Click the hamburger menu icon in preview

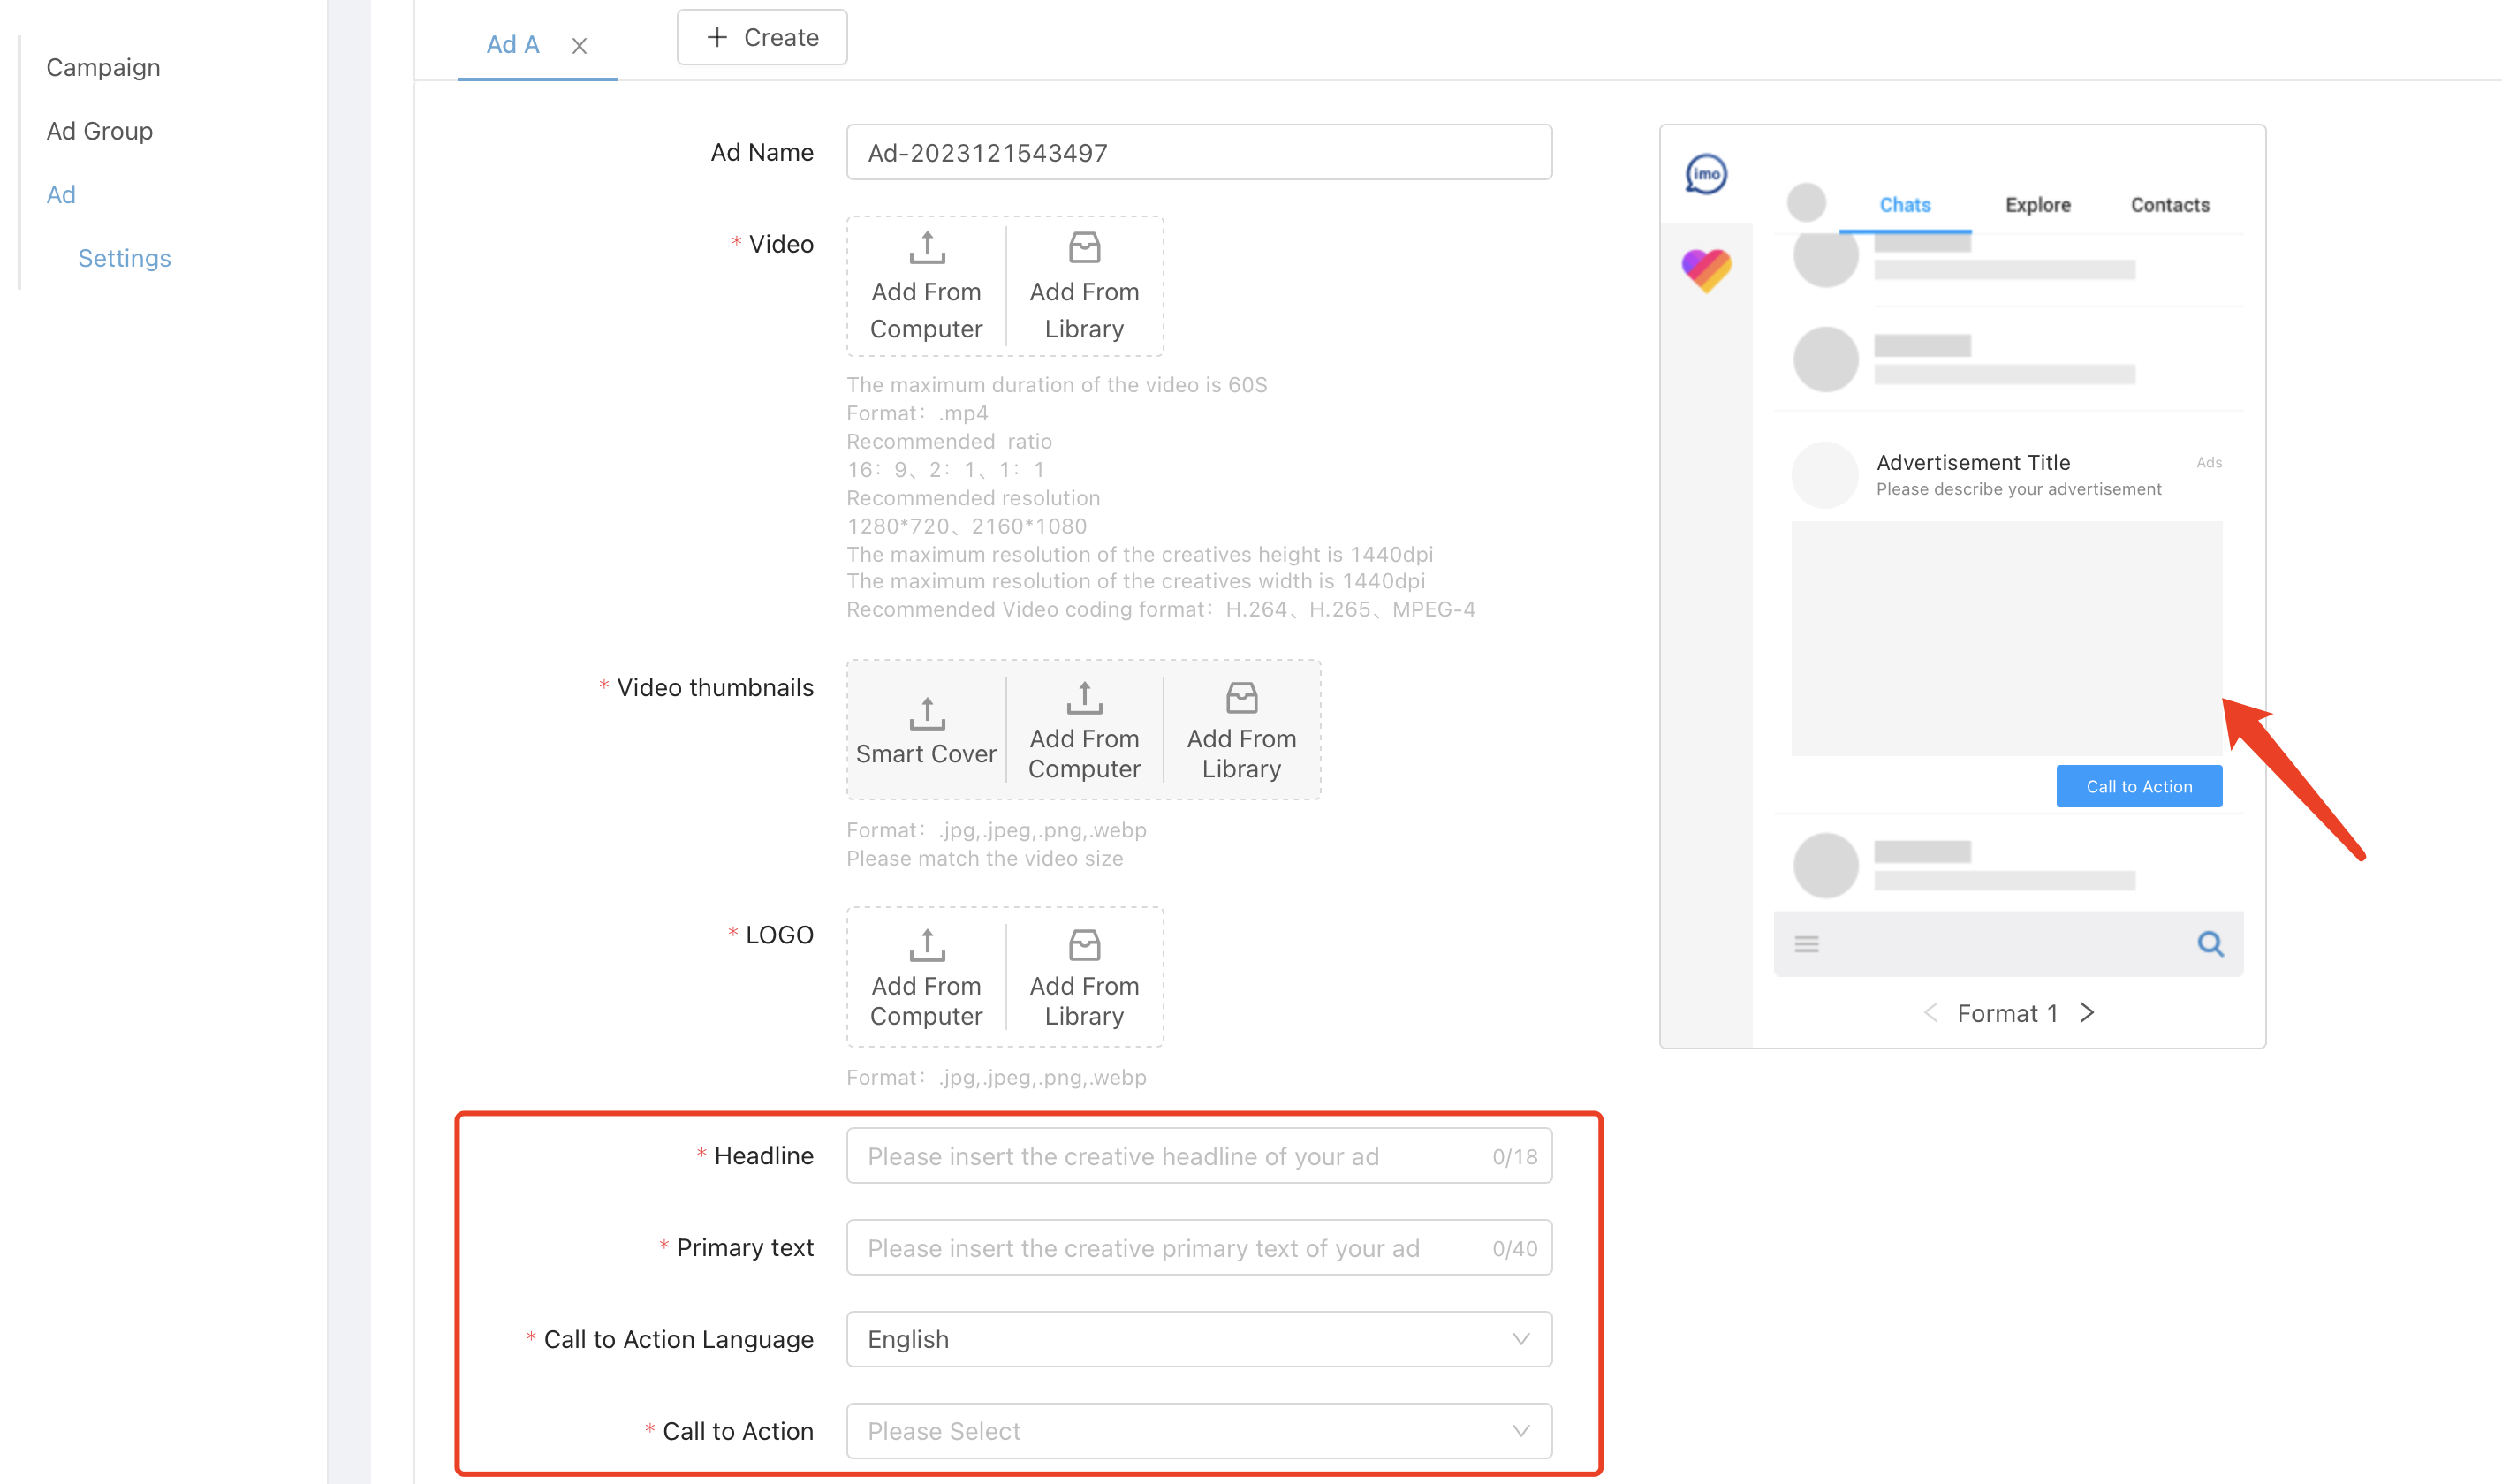point(1806,944)
